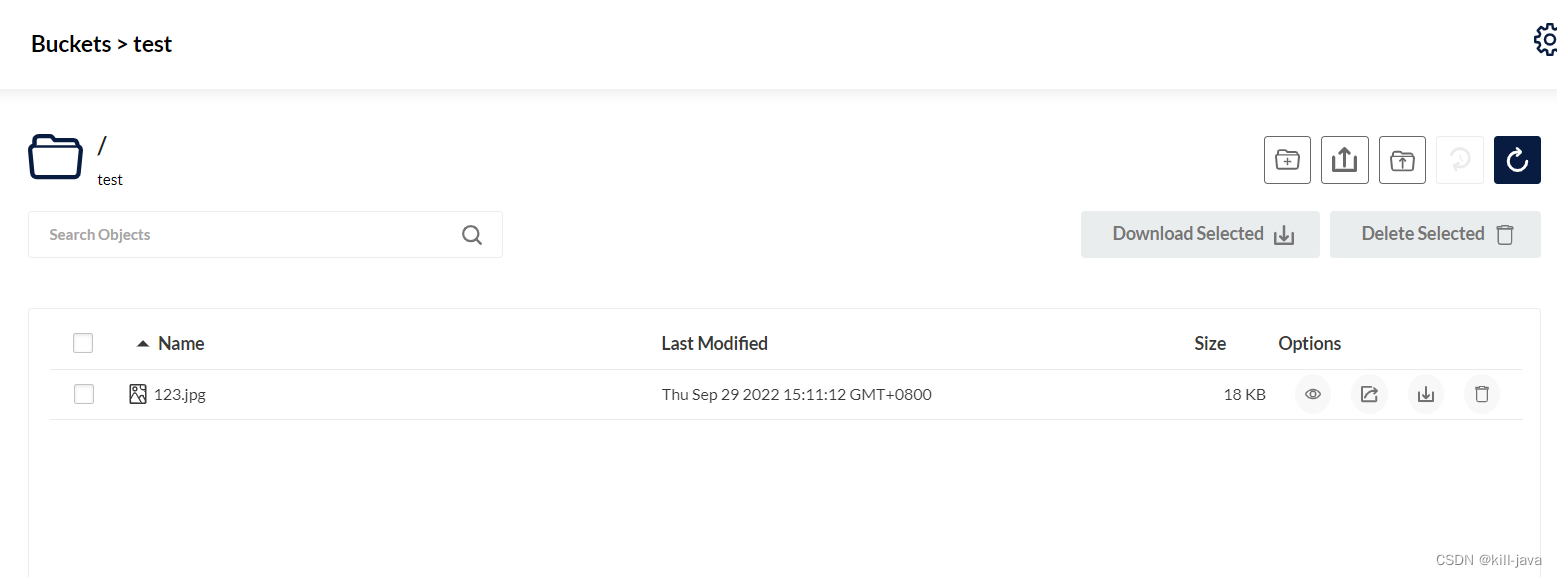The height and width of the screenshot is (577, 1557).
Task: Select the 123.jpg row checkbox
Action: coord(84,394)
